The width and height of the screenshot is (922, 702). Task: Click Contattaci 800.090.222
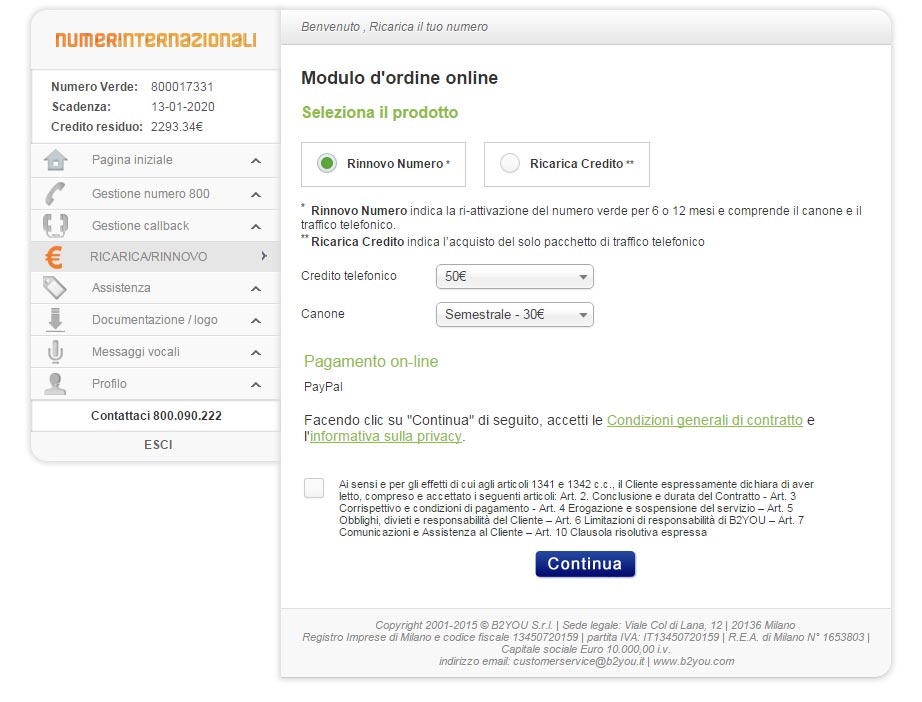pyautogui.click(x=156, y=416)
